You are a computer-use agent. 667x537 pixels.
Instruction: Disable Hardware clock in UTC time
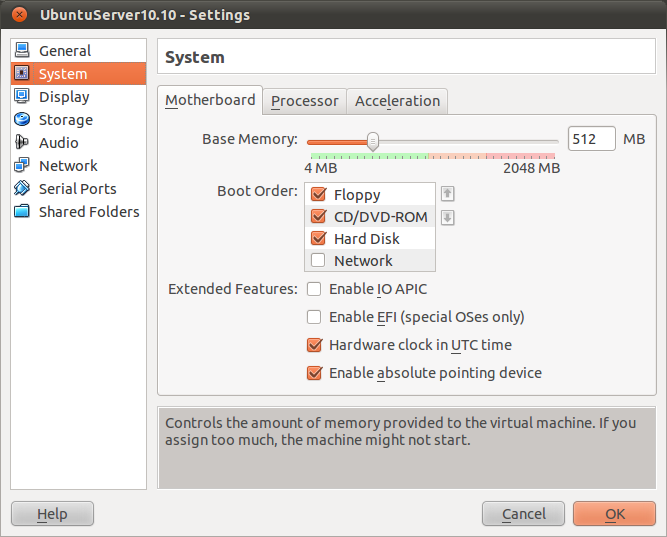tap(314, 345)
